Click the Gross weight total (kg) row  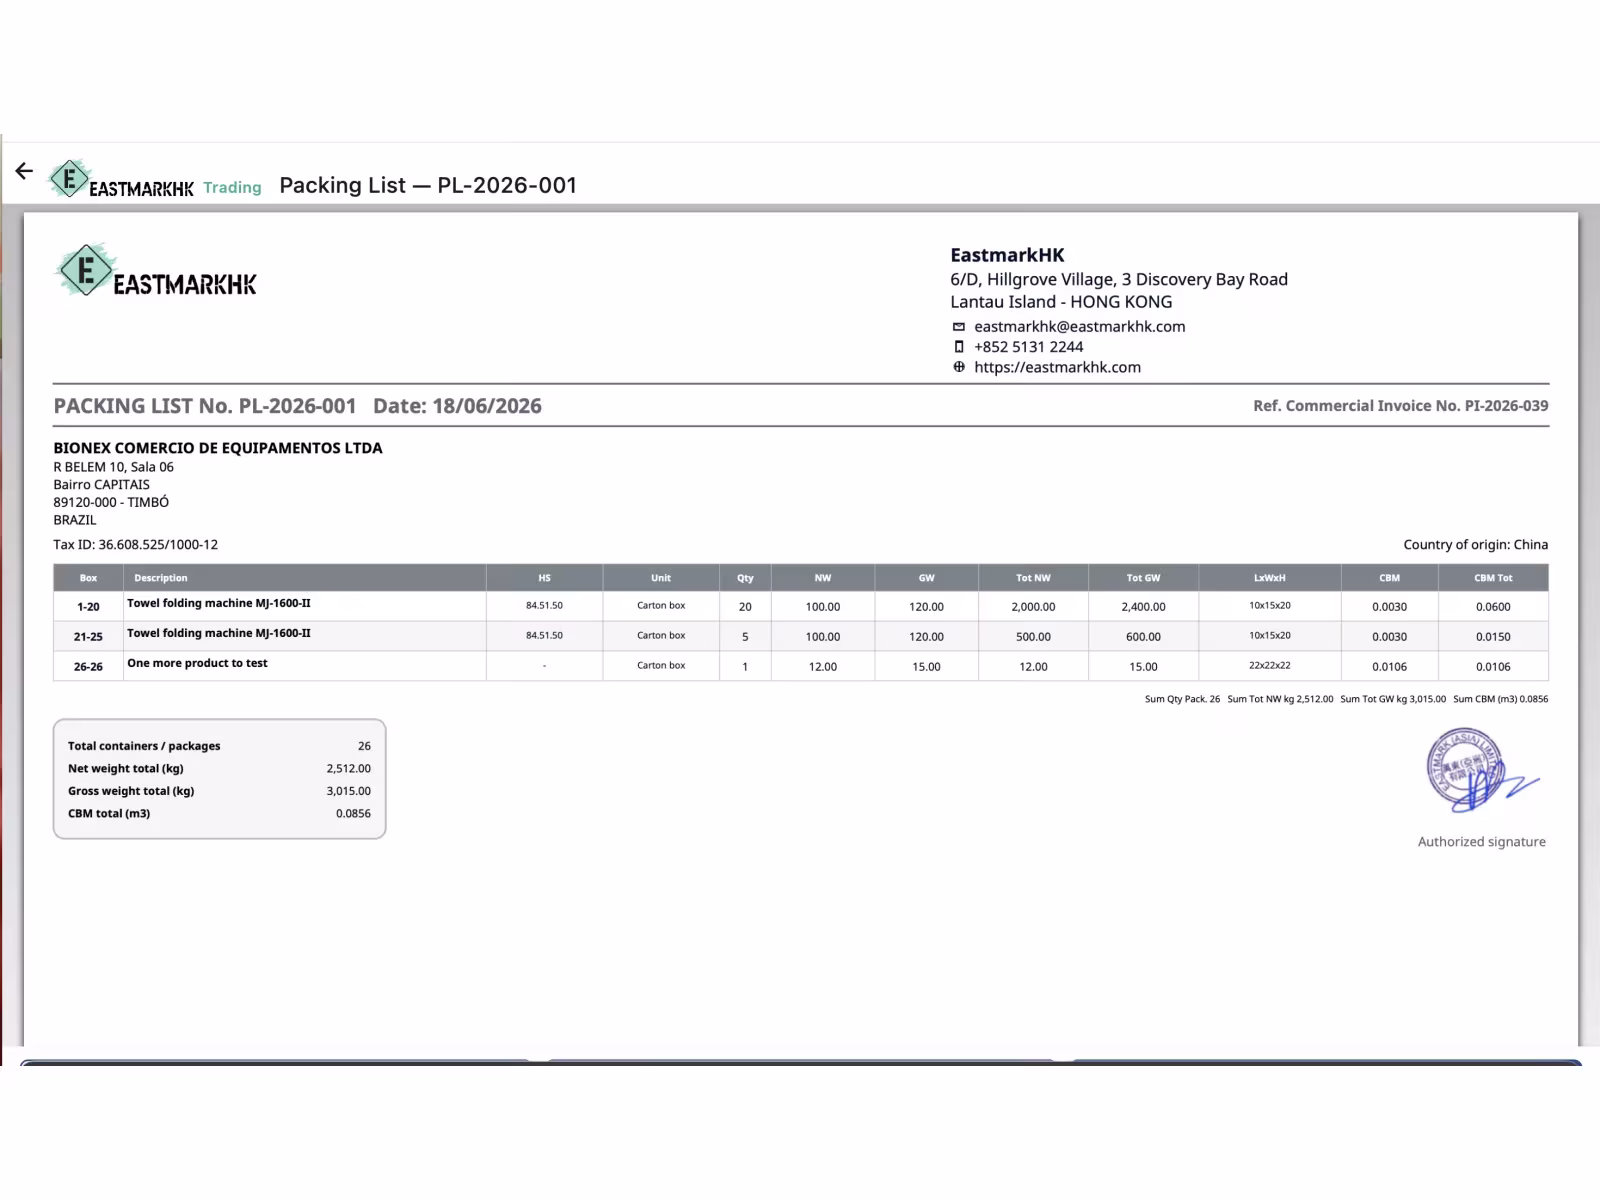(219, 791)
